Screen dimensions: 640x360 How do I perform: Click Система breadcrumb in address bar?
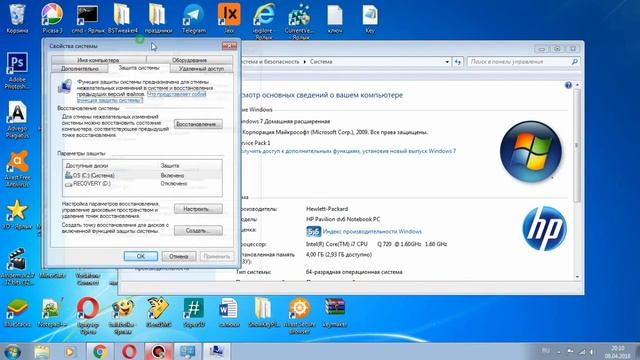pyautogui.click(x=321, y=62)
